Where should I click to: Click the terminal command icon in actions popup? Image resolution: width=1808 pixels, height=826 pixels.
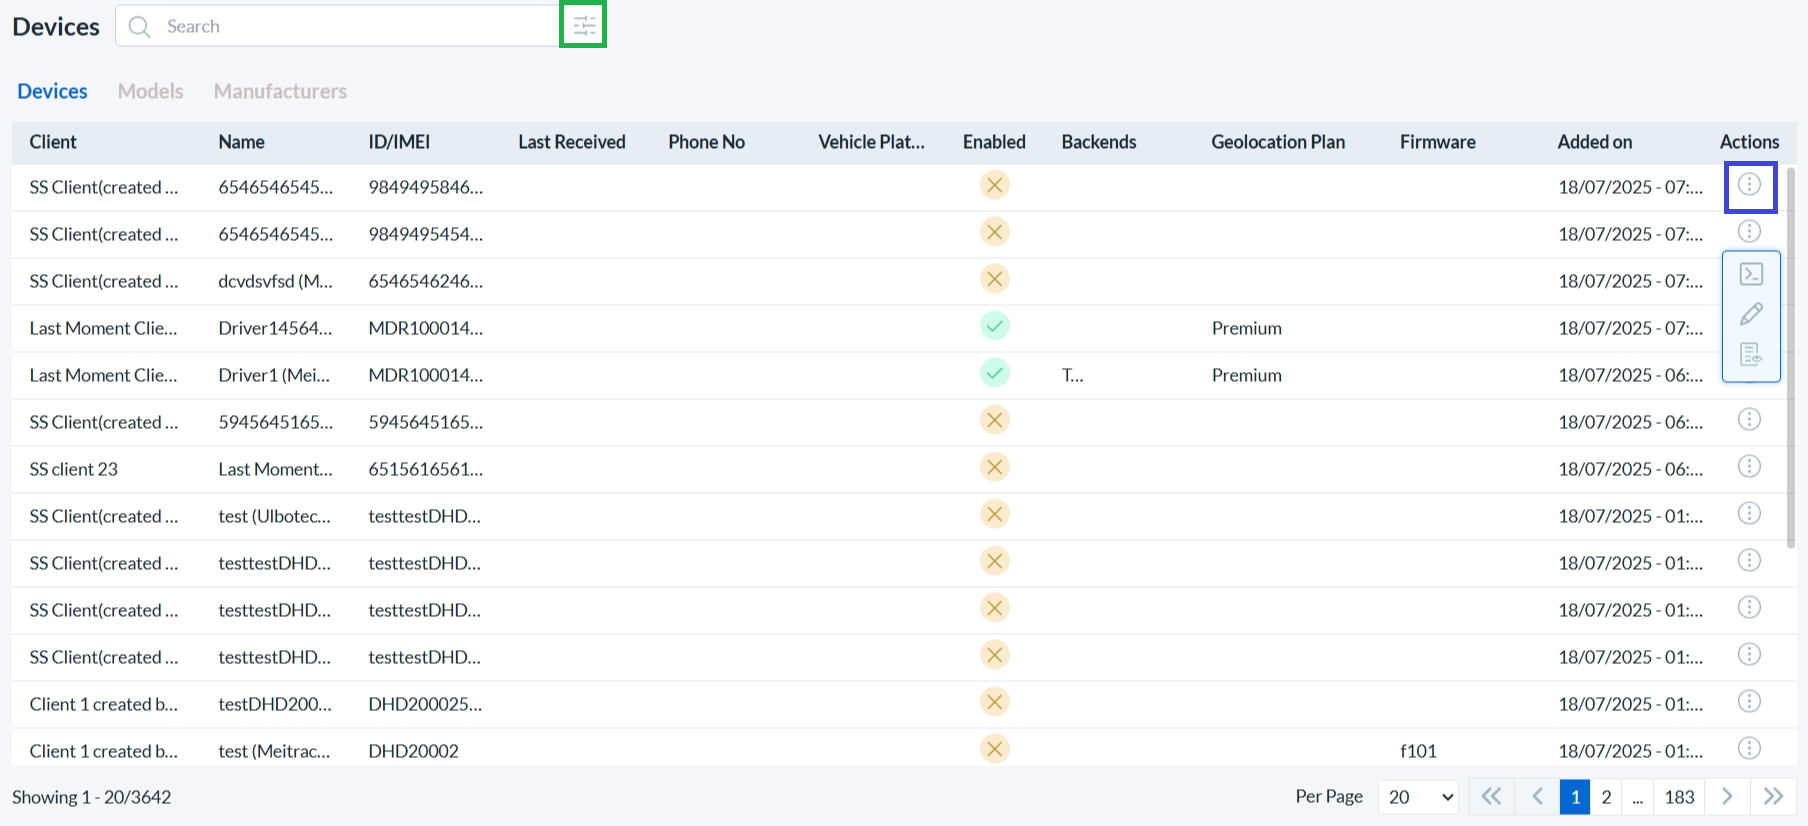click(1751, 274)
